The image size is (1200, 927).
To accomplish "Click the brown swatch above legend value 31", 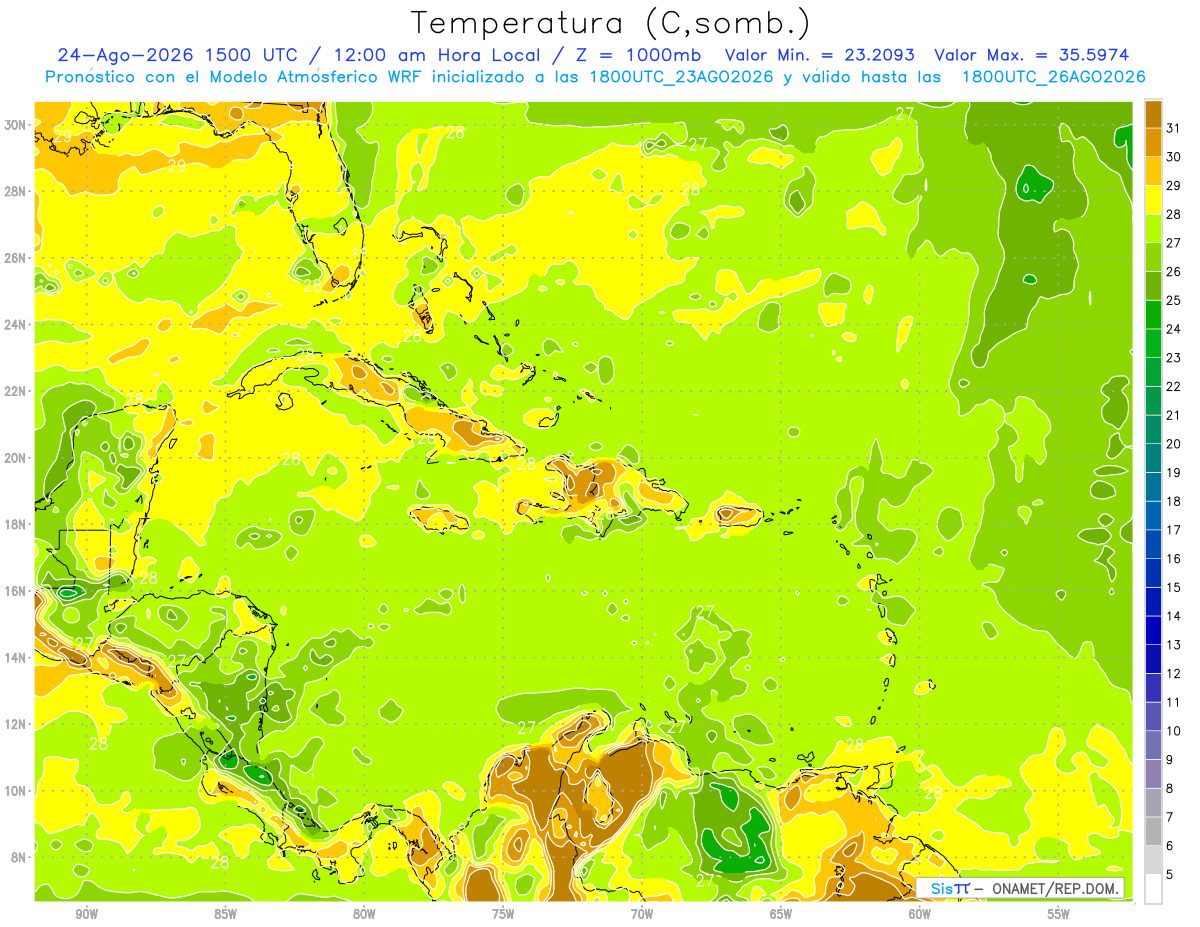I will click(x=1153, y=114).
